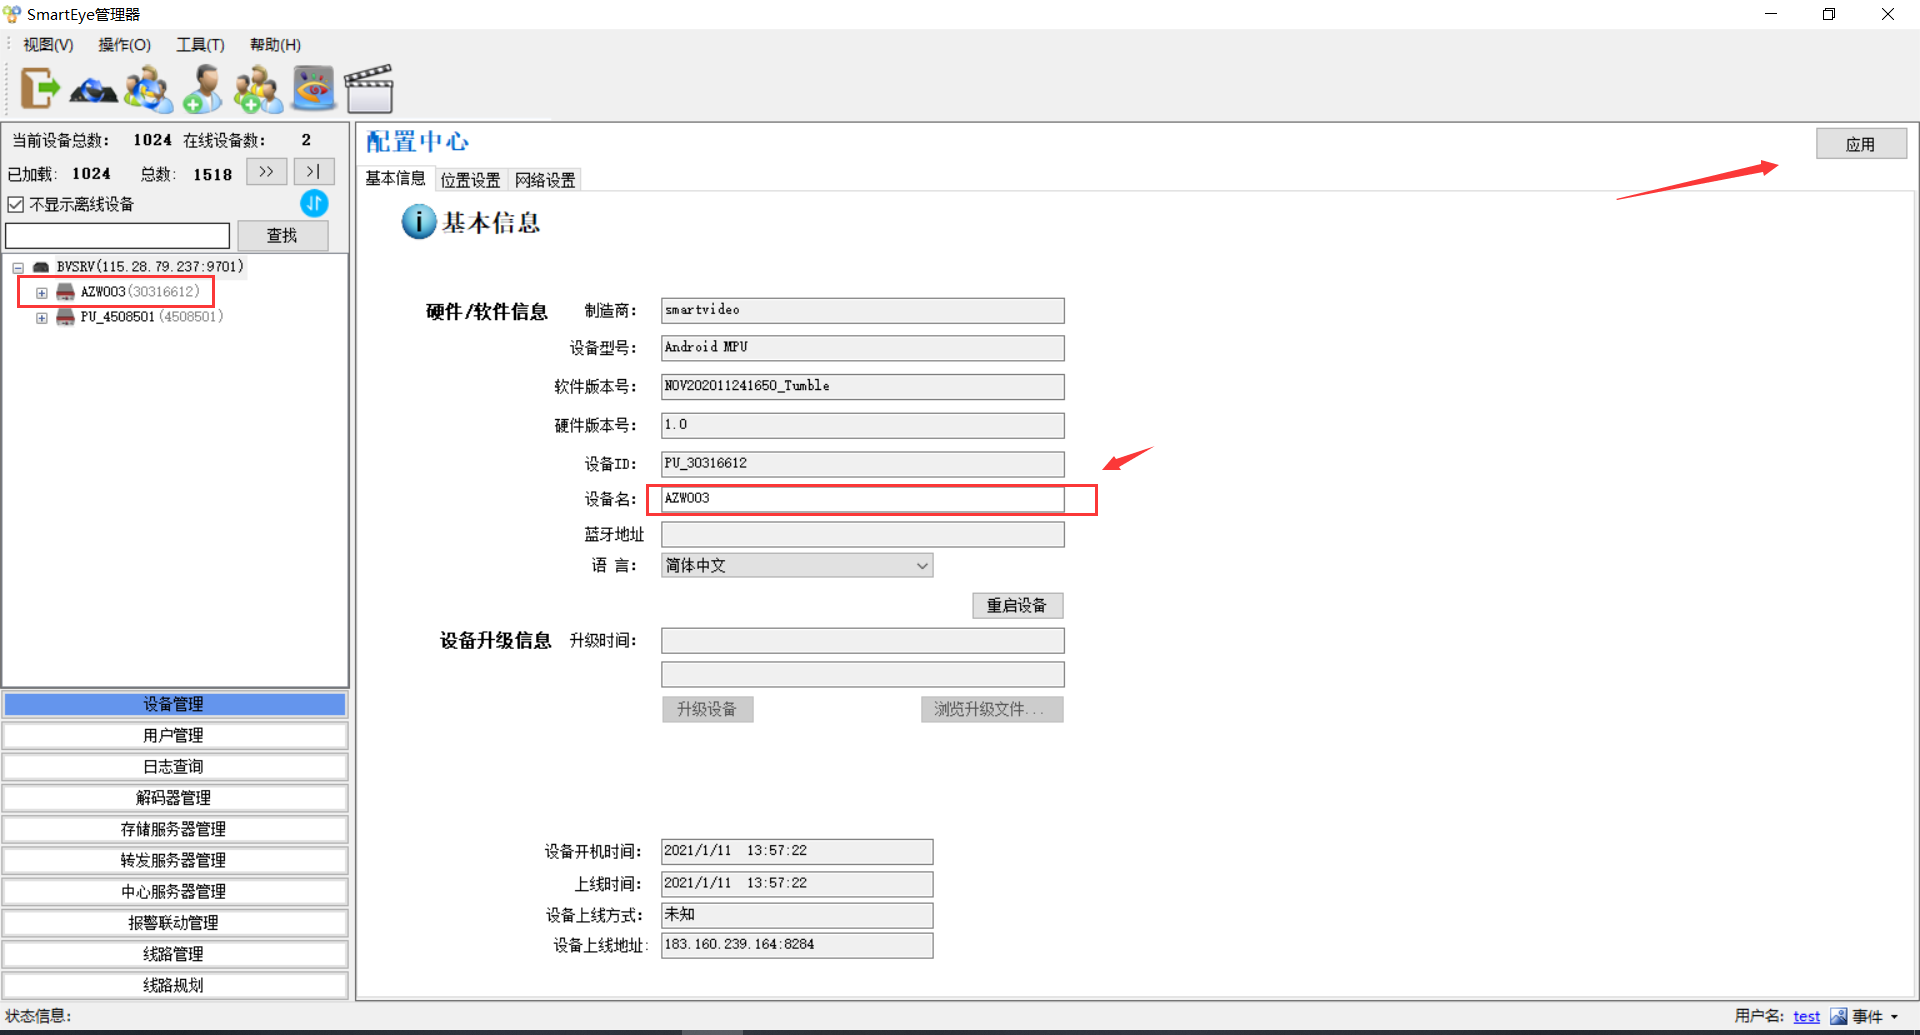This screenshot has height=1035, width=1920.
Task: Click the blue sort arrows icon
Action: (314, 204)
